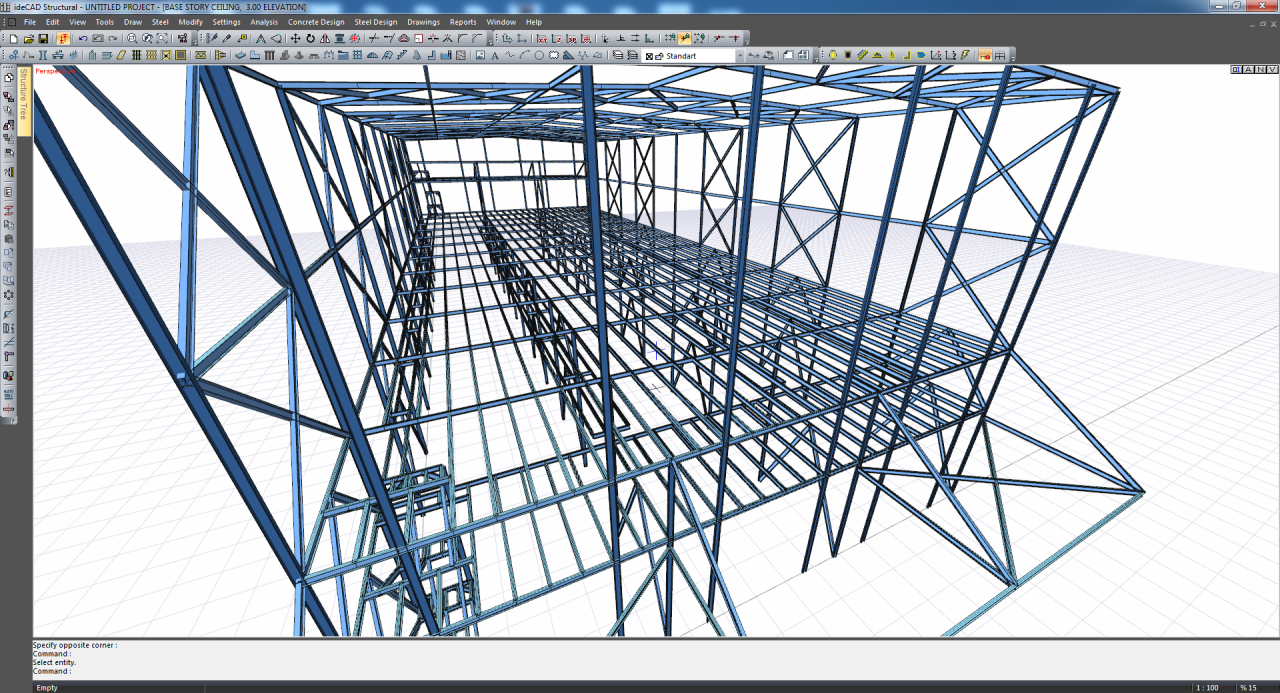Insert a picture with the image icon
This screenshot has width=1280, height=693.
click(x=480, y=55)
